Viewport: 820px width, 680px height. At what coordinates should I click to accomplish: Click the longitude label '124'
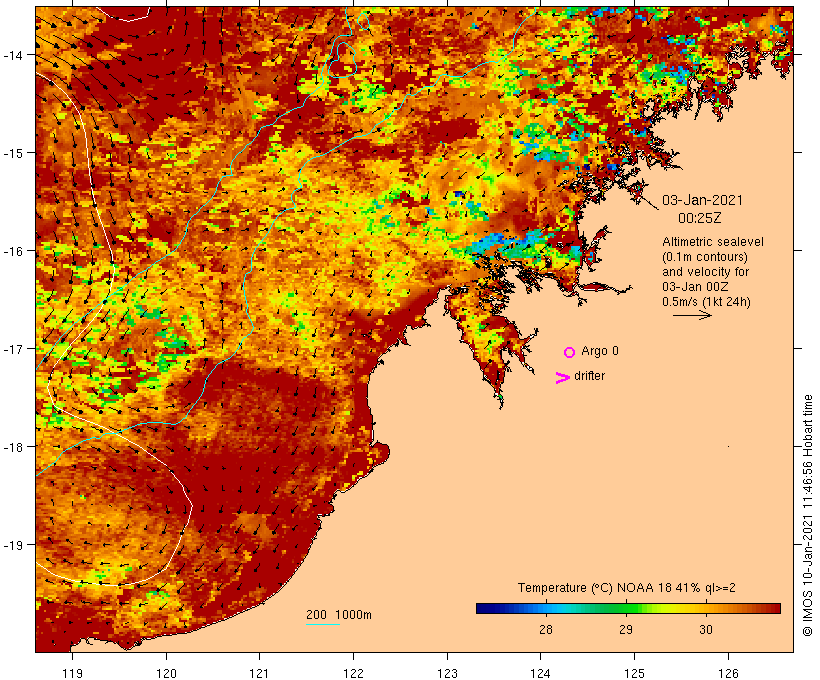coord(541,673)
